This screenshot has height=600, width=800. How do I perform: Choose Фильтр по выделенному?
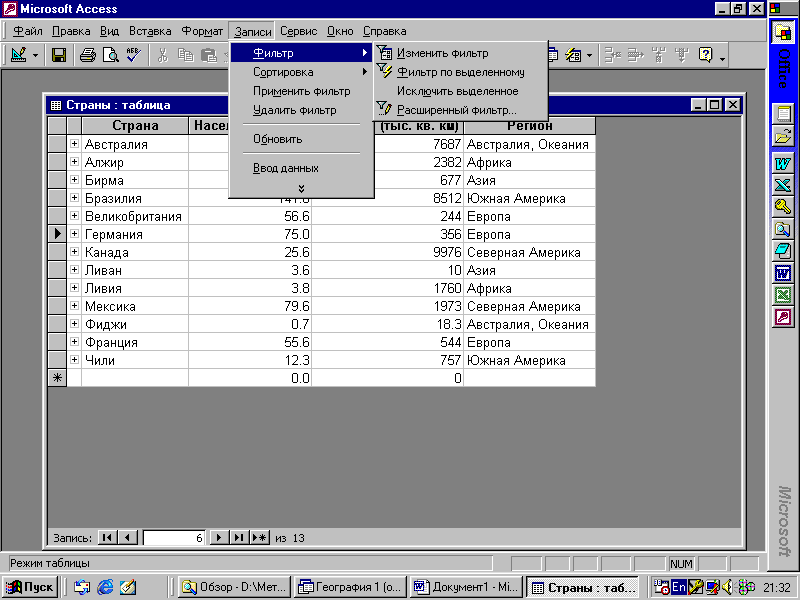461,72
